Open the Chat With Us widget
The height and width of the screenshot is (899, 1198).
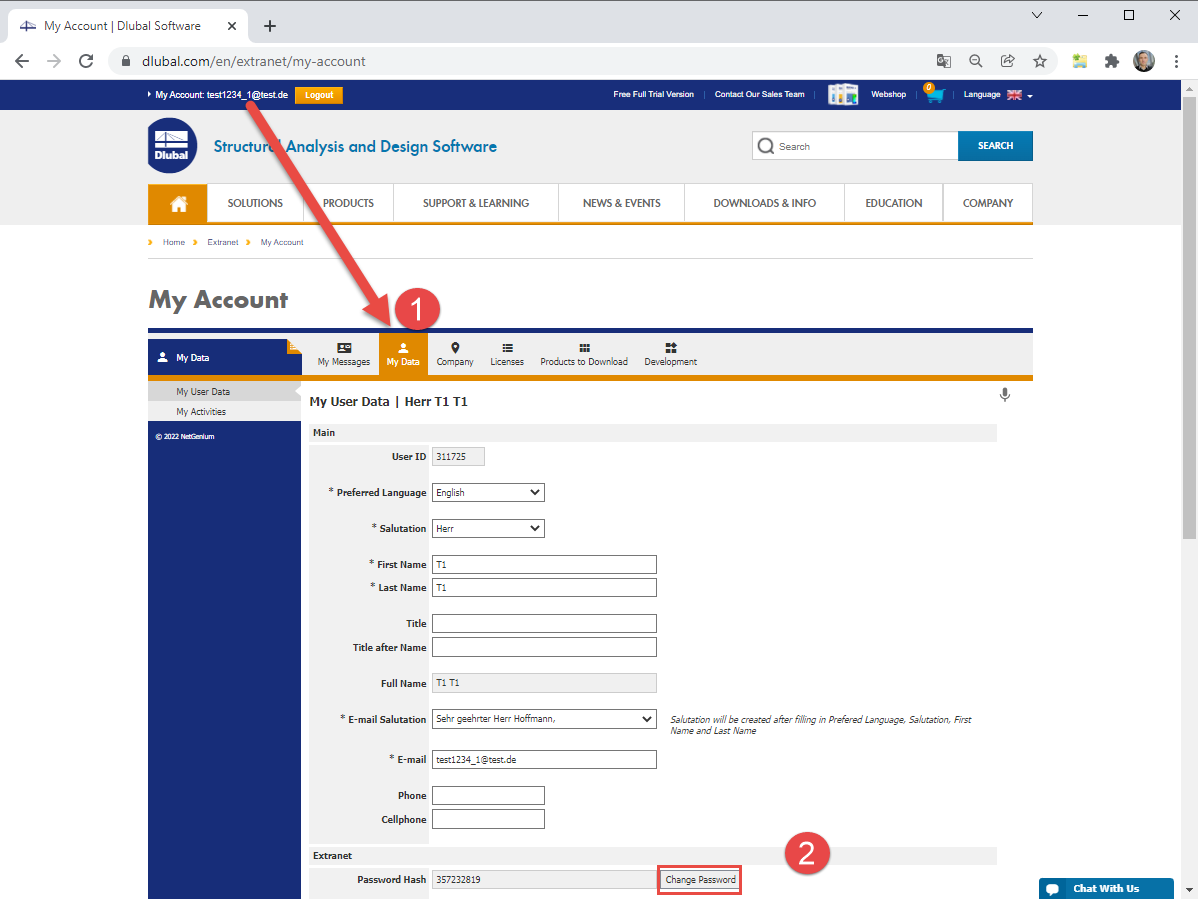click(x=1106, y=888)
